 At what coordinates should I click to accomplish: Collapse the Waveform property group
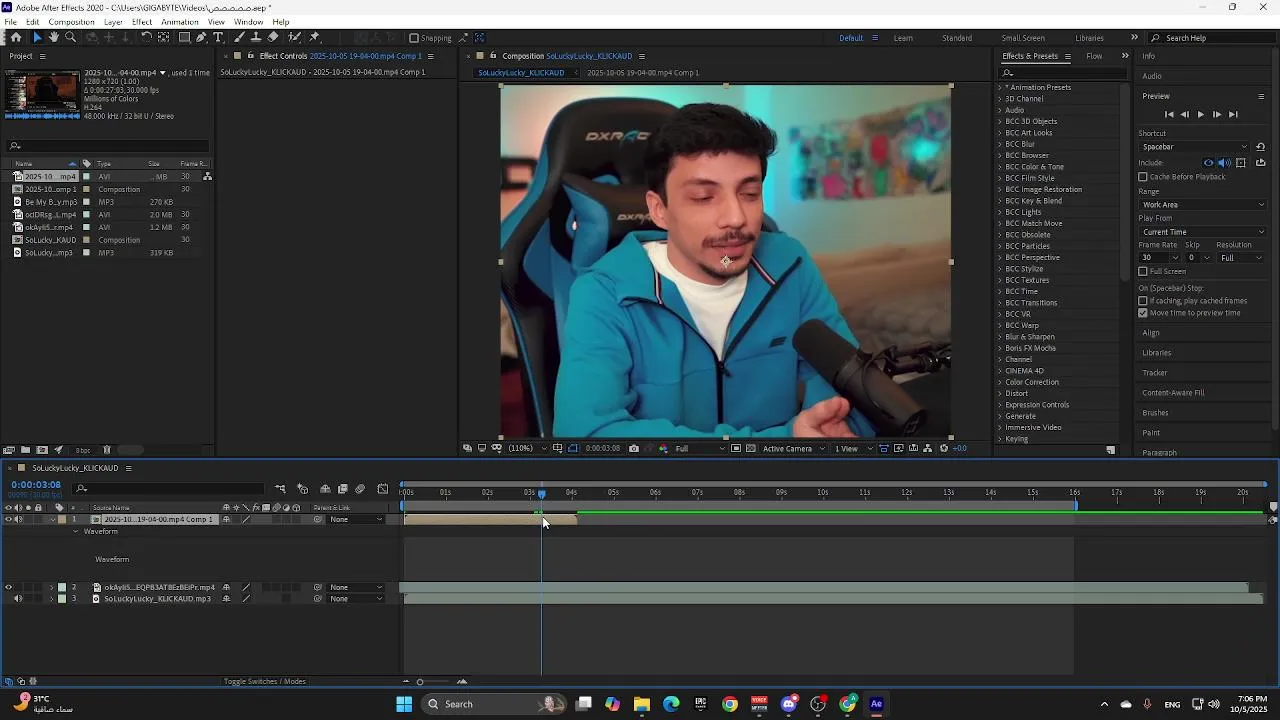(x=75, y=531)
